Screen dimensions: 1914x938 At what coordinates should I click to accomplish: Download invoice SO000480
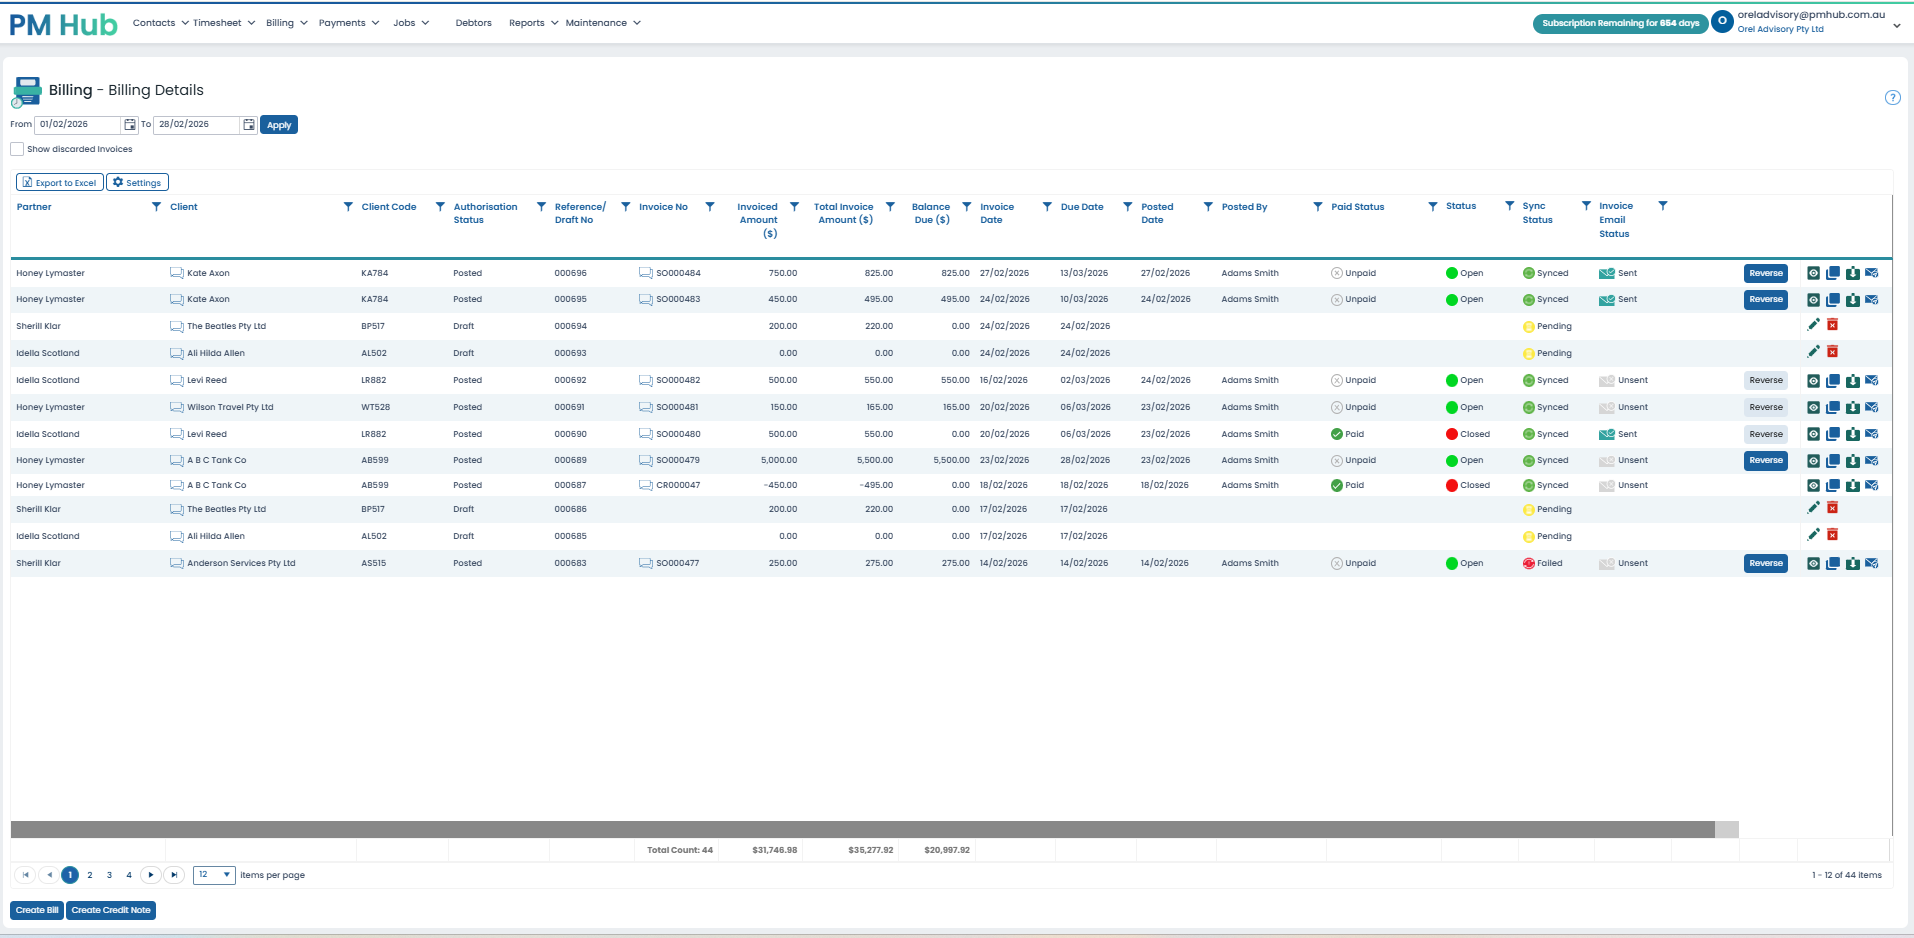point(1852,435)
